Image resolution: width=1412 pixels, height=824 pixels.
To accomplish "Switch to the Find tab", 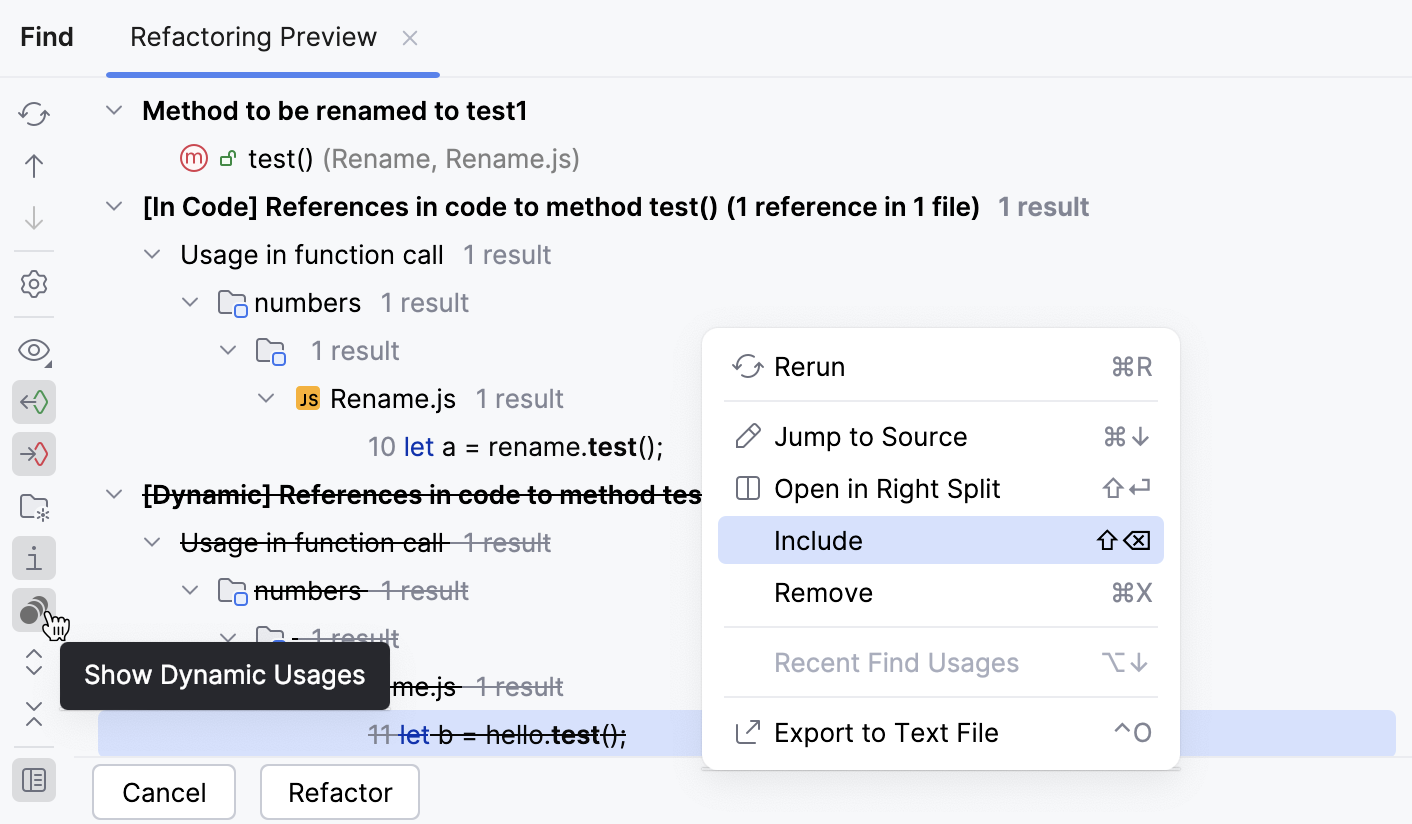I will (46, 36).
